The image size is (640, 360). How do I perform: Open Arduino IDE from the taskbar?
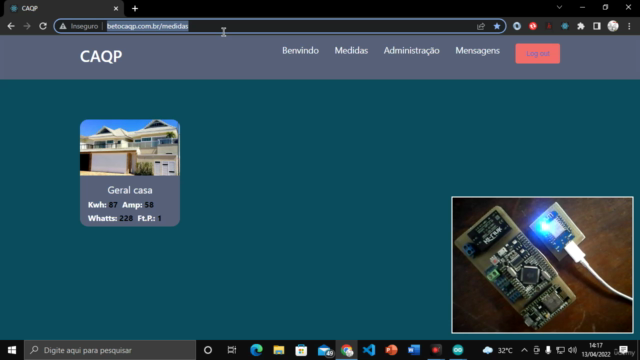click(458, 350)
